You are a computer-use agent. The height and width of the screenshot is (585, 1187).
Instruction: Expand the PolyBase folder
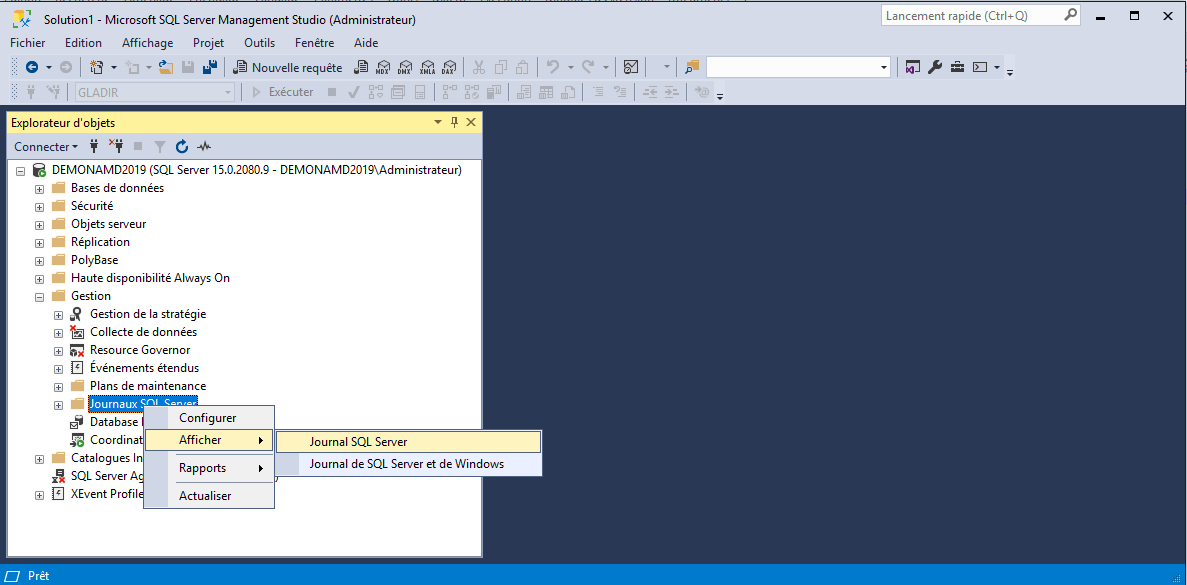[39, 261]
